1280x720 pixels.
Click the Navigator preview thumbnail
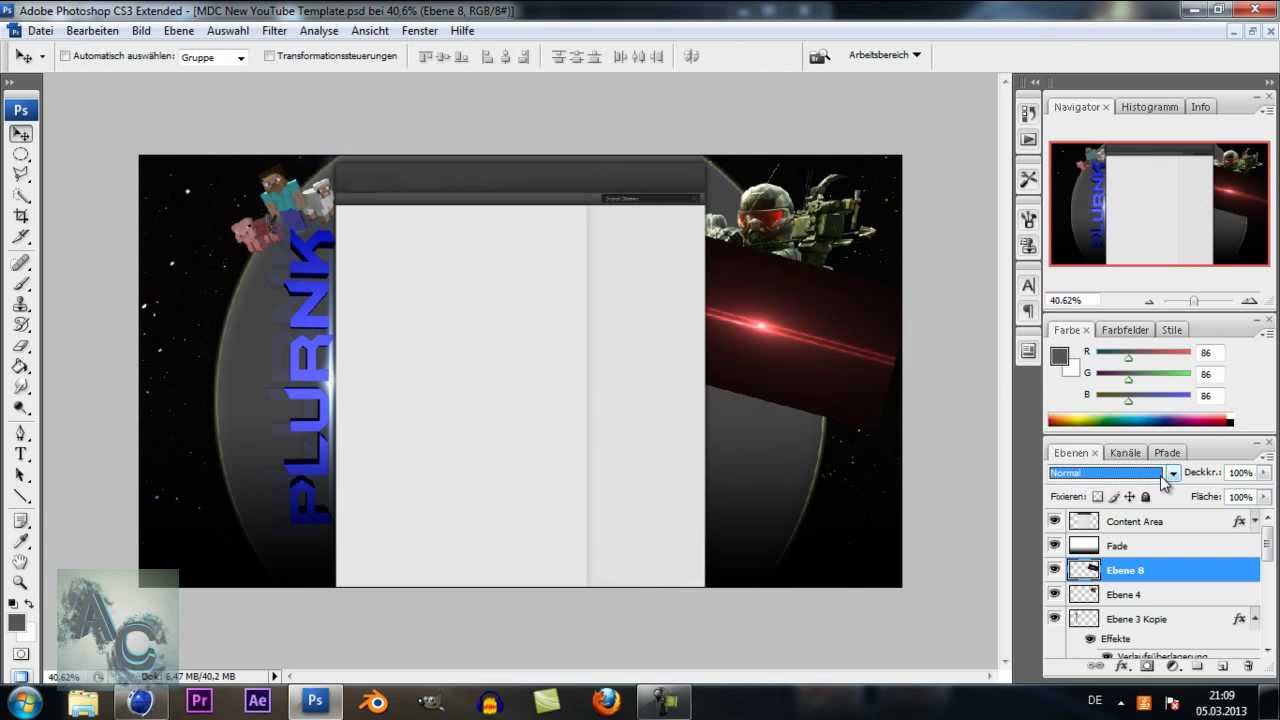(1159, 203)
